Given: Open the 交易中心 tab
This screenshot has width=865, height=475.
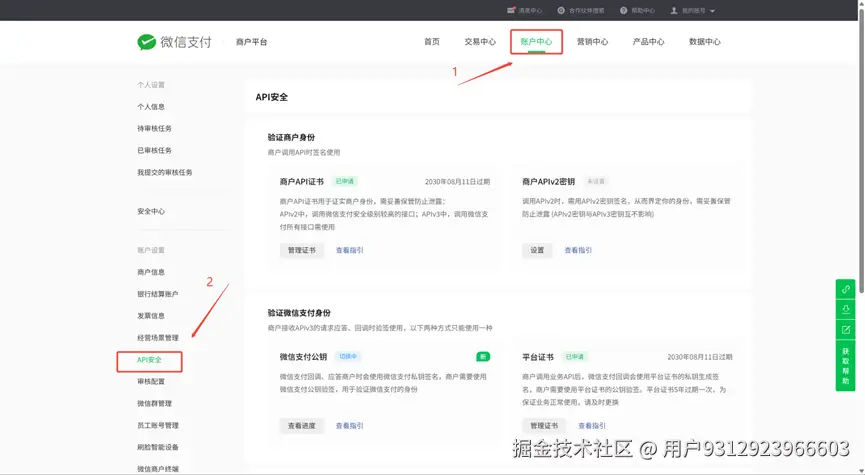Looking at the screenshot, I should (480, 41).
